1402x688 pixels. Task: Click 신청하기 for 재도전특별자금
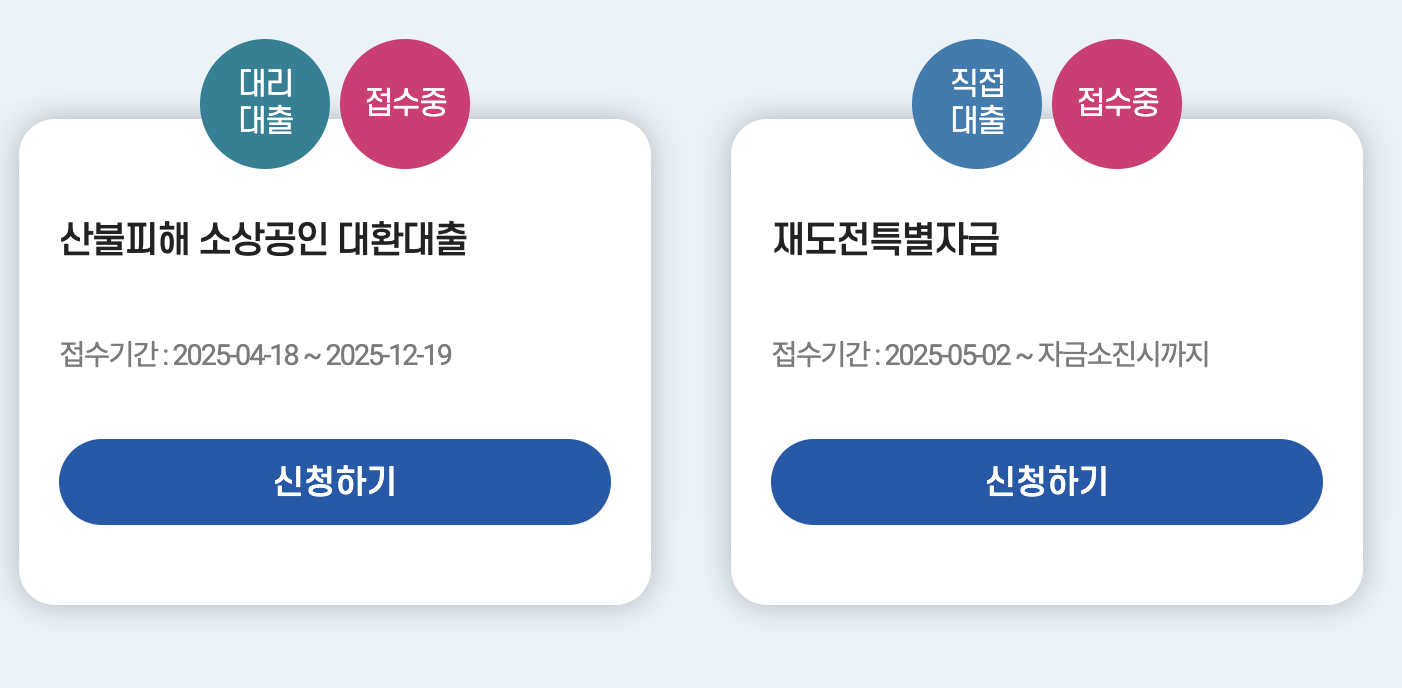(1047, 481)
